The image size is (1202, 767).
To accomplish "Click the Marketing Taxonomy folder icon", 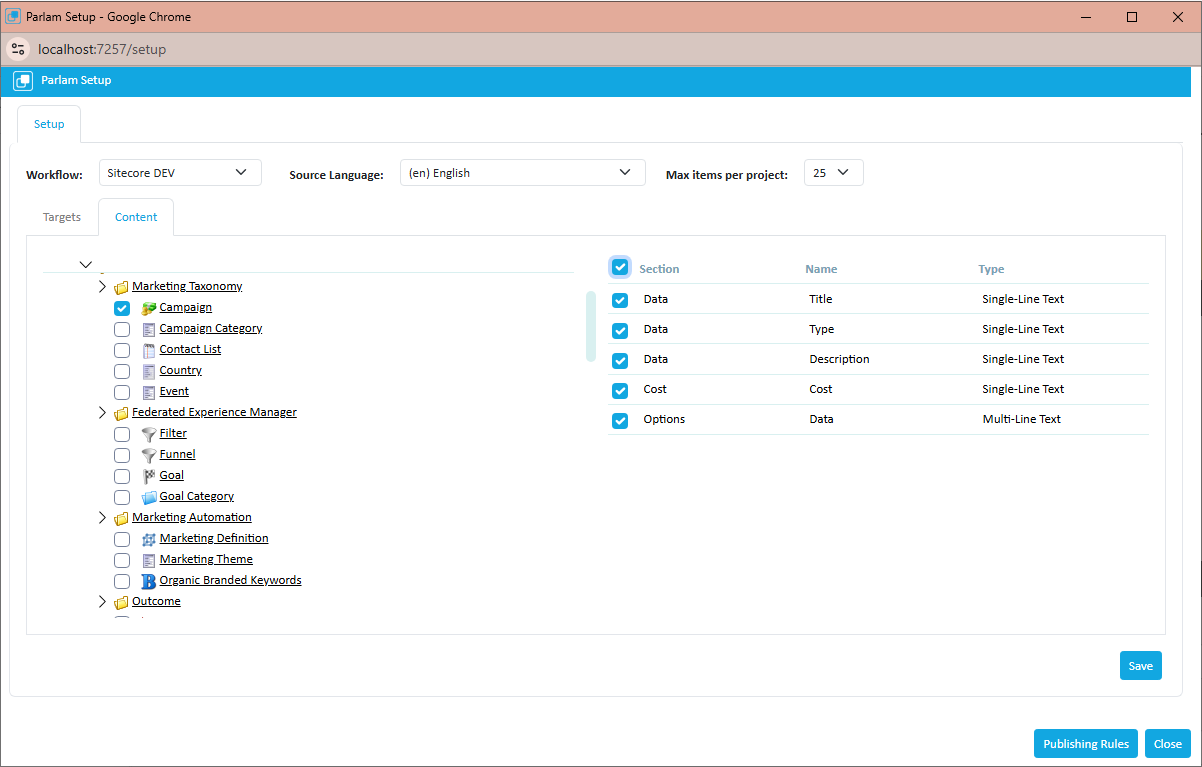I will 120,286.
